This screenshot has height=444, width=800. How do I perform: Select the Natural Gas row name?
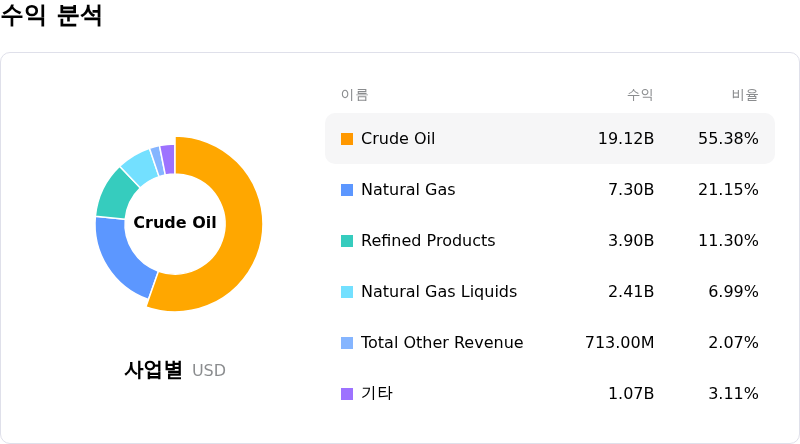pyautogui.click(x=408, y=189)
